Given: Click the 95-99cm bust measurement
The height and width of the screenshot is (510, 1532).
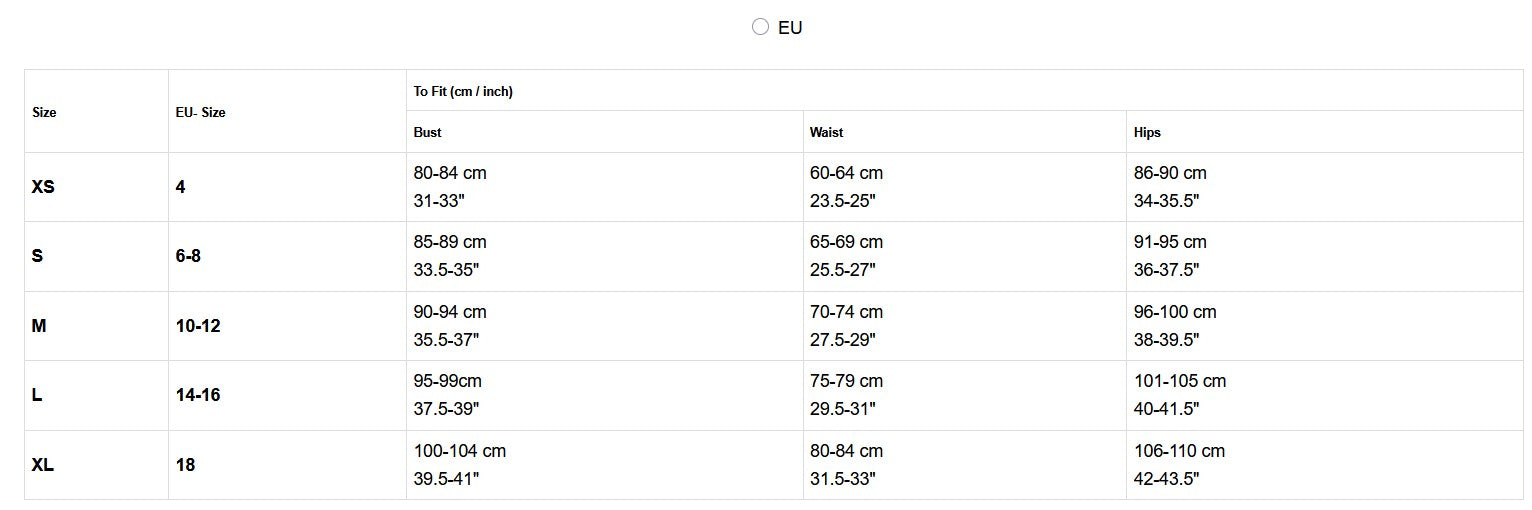Looking at the screenshot, I should 448,381.
